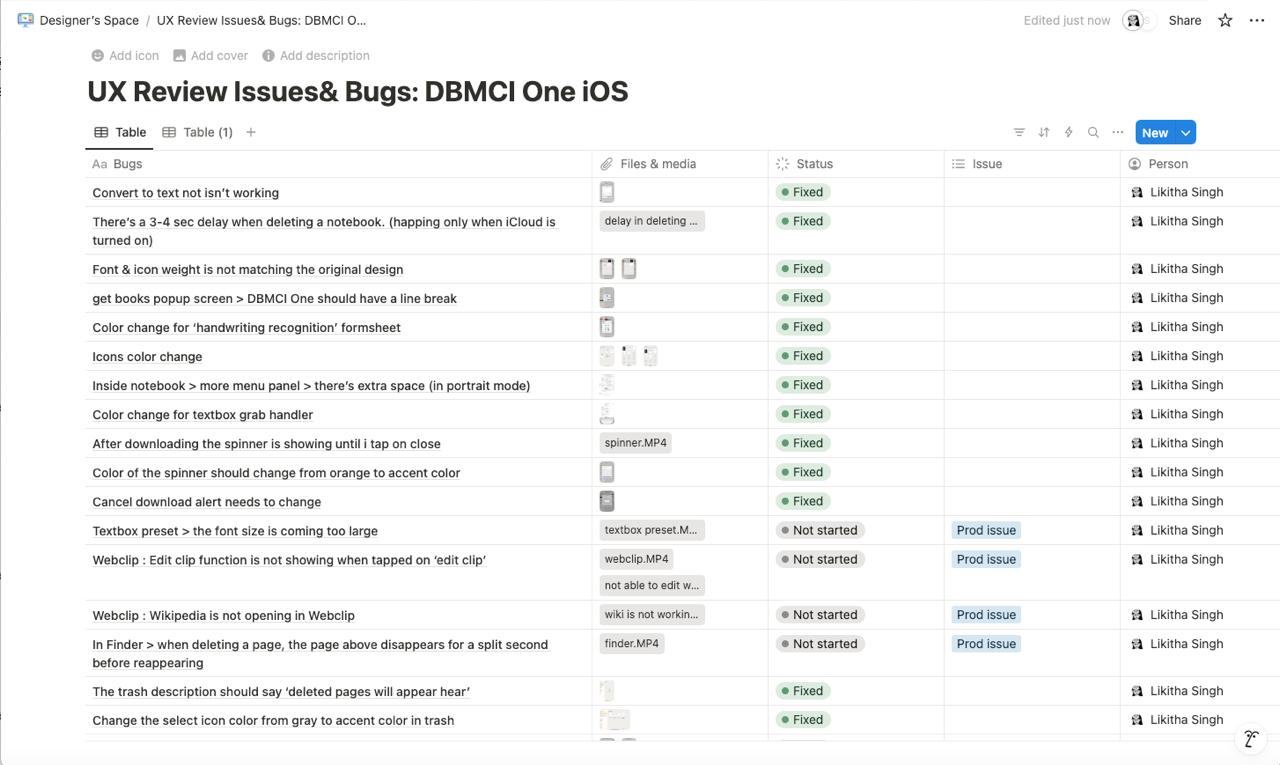
Task: Open finder.MP4 file attachment
Action: pos(631,644)
